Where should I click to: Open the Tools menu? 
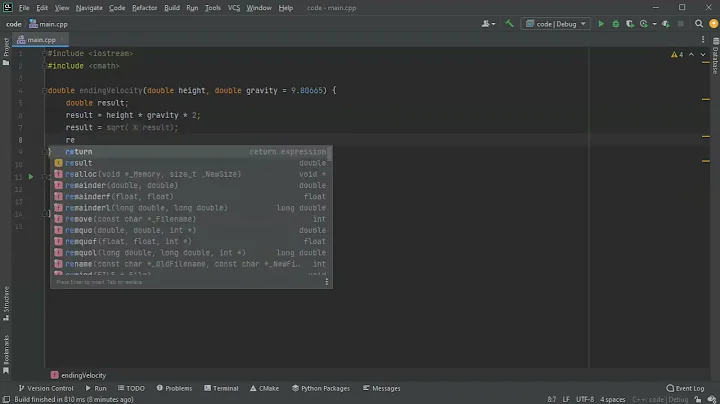[x=213, y=8]
